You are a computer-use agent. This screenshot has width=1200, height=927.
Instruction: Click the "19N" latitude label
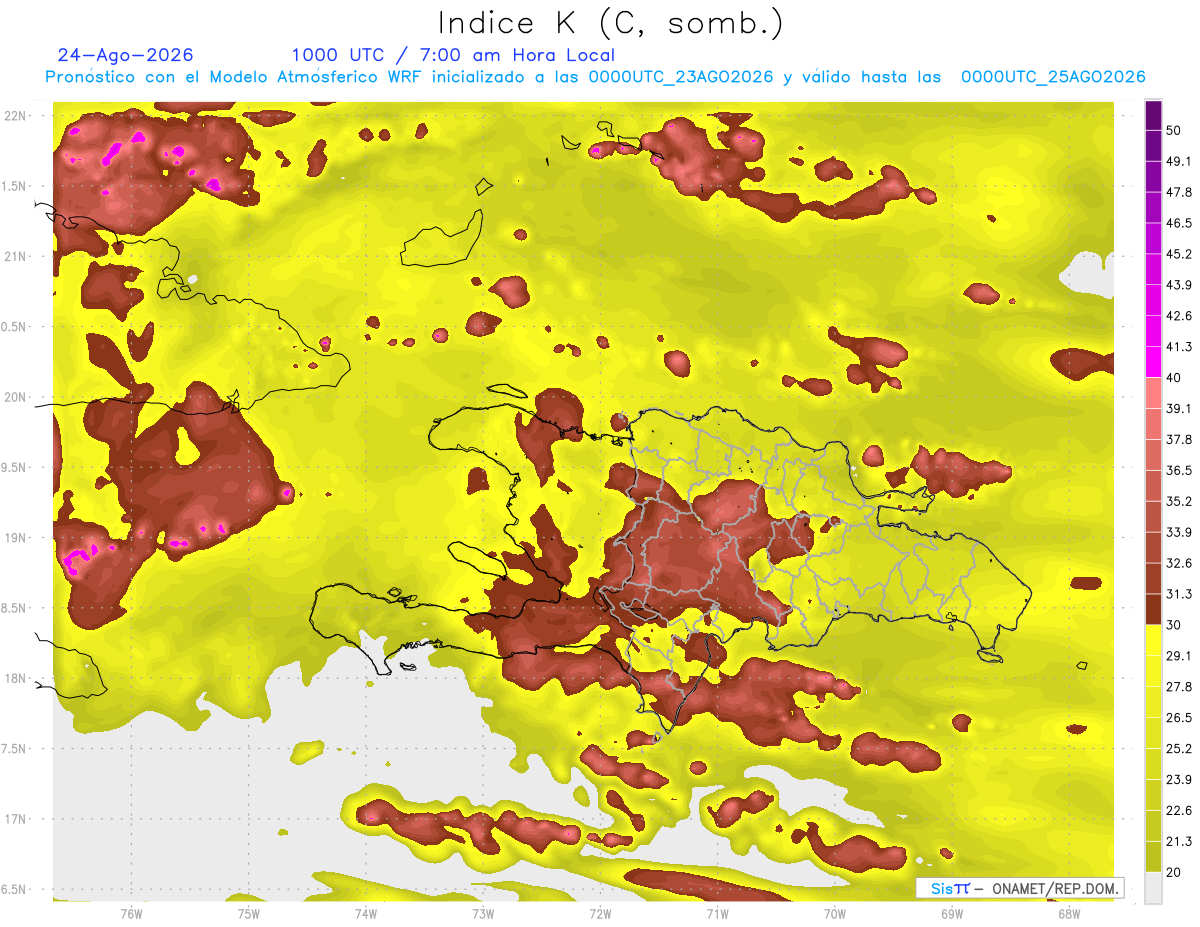pyautogui.click(x=16, y=537)
